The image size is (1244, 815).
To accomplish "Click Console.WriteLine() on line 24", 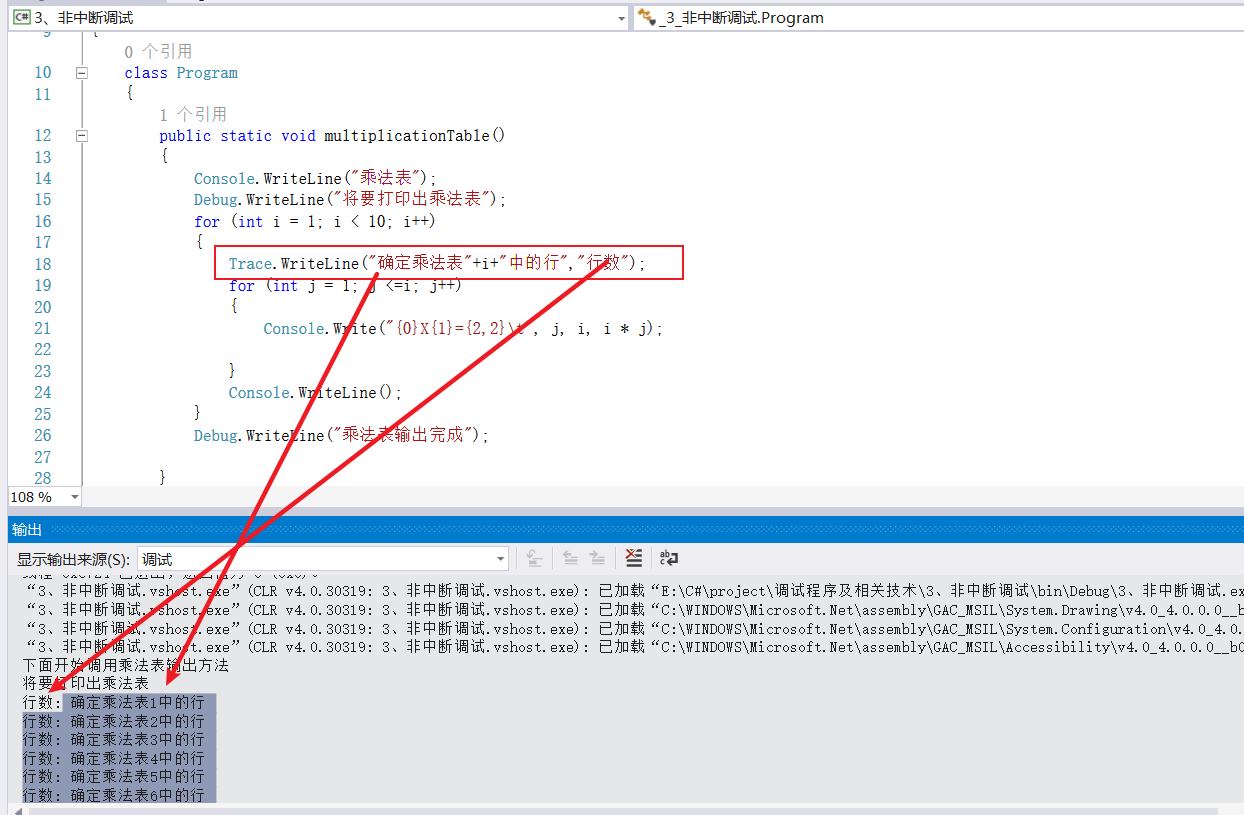I will tap(315, 393).
